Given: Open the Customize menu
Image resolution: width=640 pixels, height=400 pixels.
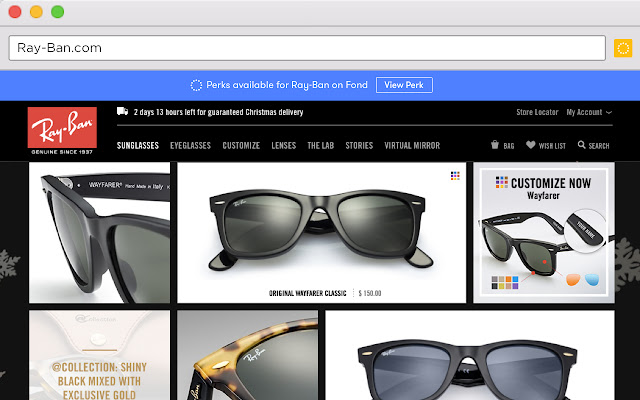Looking at the screenshot, I should [241, 145].
